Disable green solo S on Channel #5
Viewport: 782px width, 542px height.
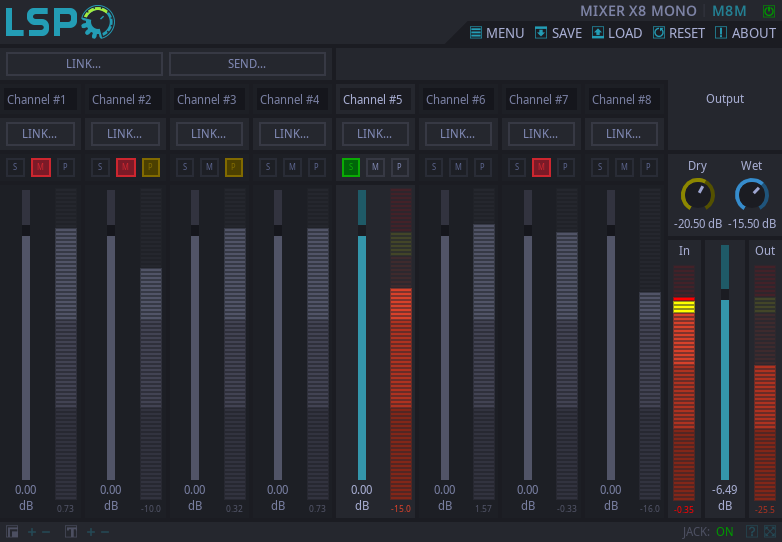351,167
